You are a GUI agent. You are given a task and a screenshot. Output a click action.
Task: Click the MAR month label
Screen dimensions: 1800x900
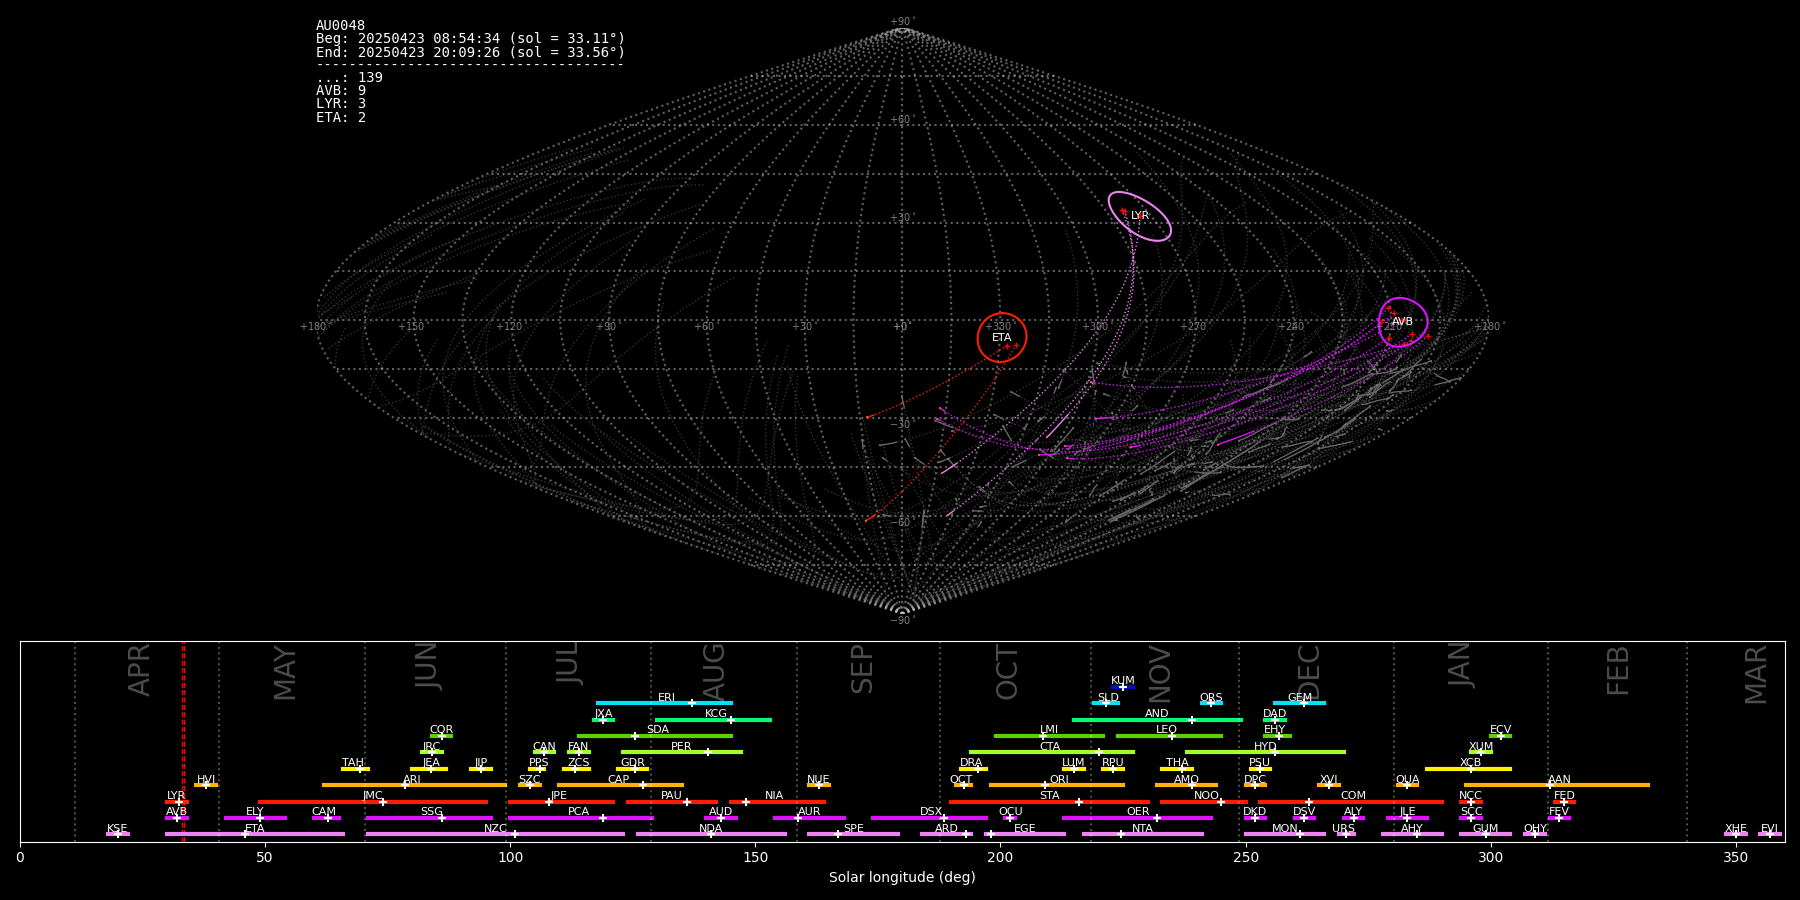[1757, 675]
